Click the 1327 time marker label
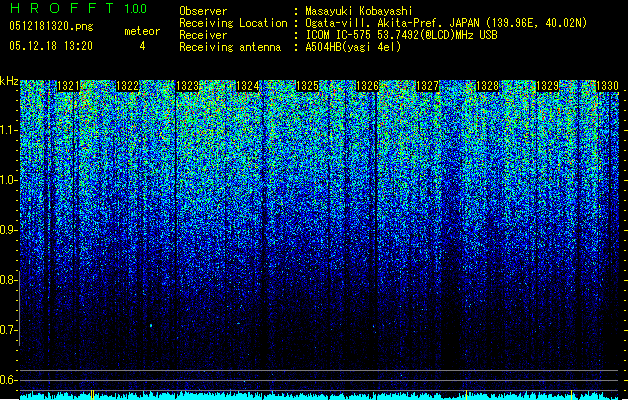Image resolution: width=629 pixels, height=400 pixels. [x=428, y=86]
